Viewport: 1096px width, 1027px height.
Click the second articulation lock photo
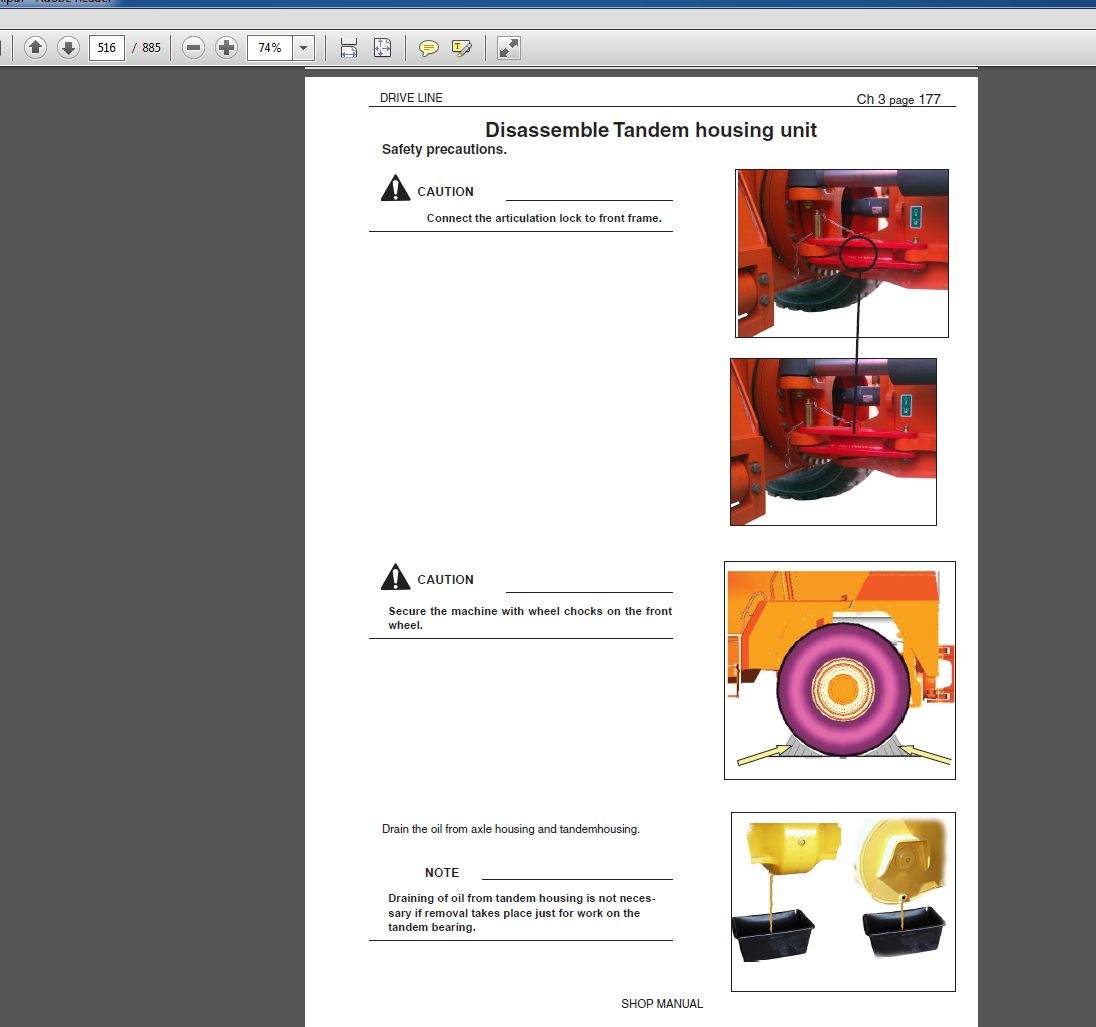pyautogui.click(x=833, y=442)
